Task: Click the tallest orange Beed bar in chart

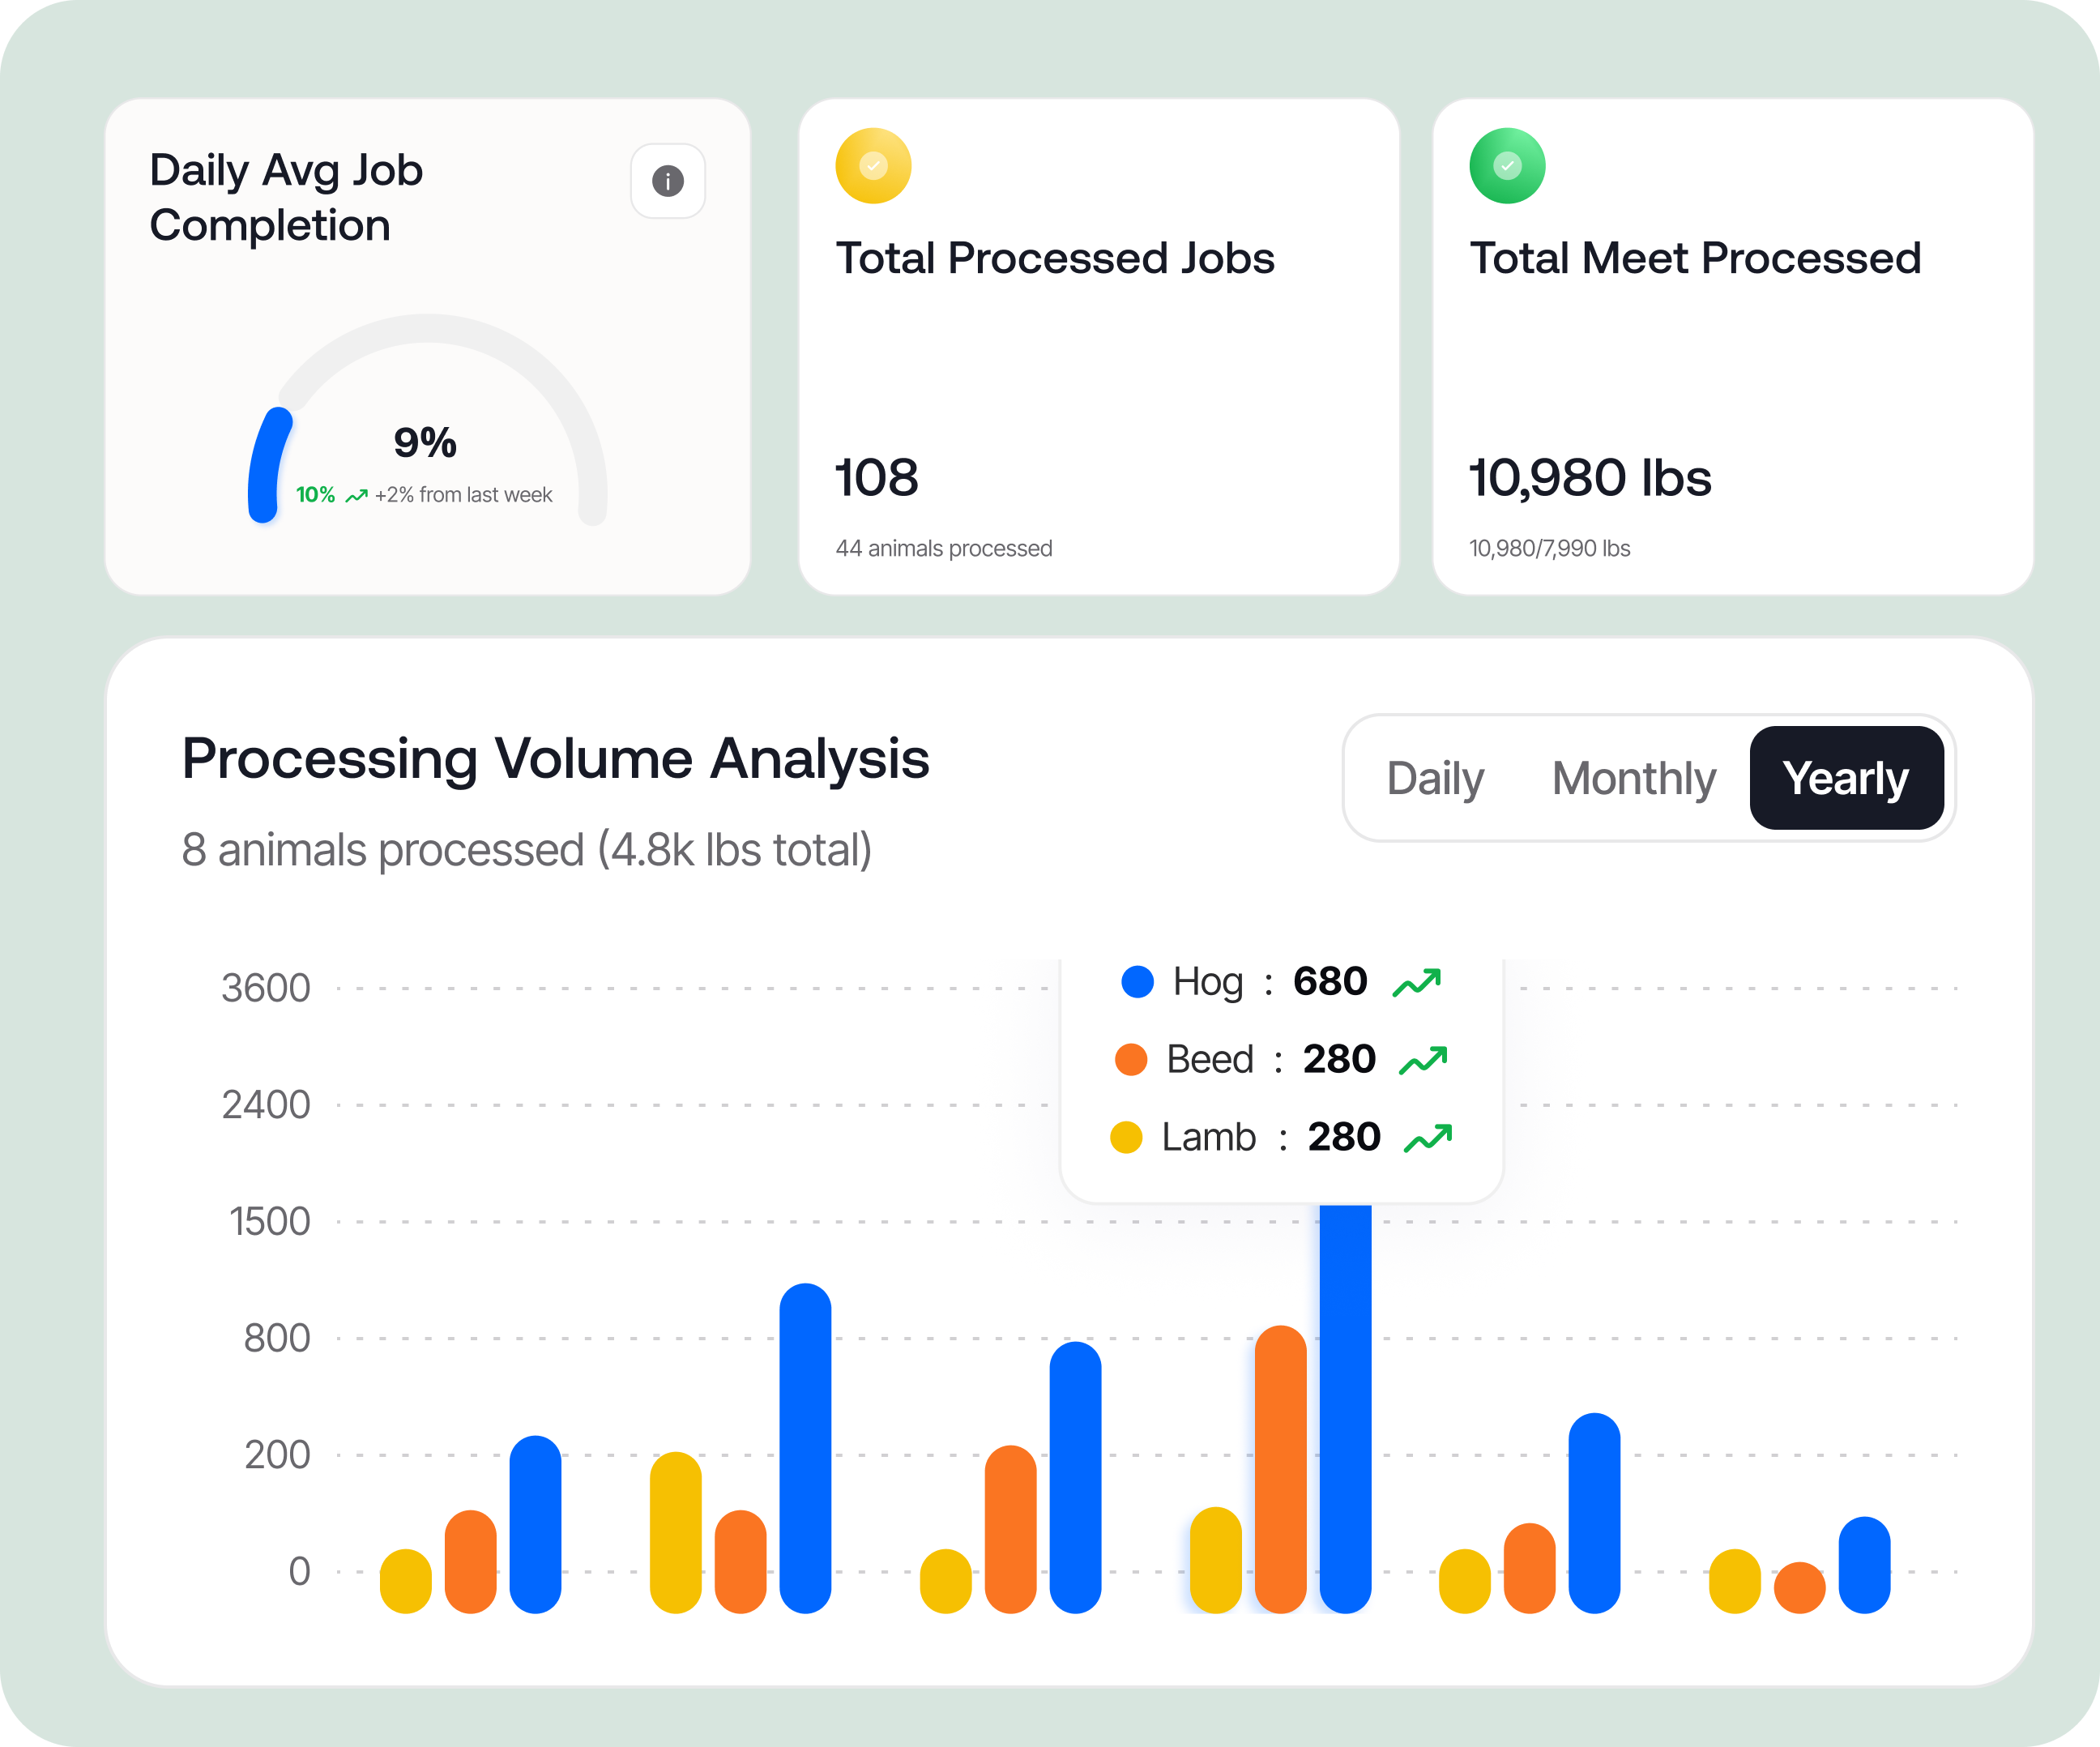Action: tap(1281, 1469)
